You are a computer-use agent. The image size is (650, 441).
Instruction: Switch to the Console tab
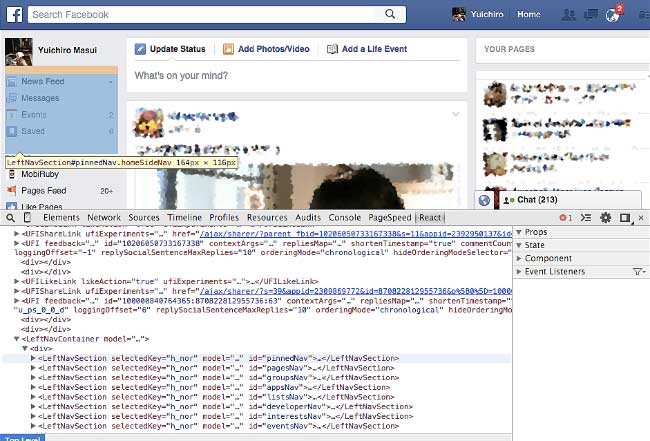[344, 218]
